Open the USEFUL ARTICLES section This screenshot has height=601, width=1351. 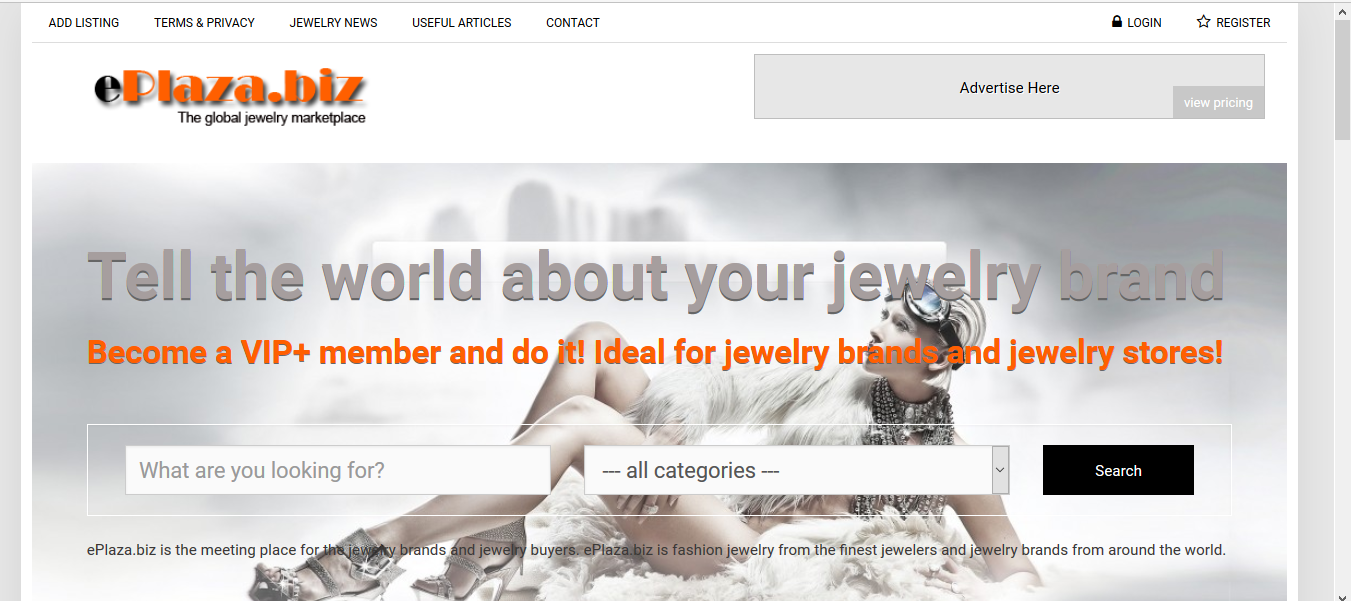pyautogui.click(x=462, y=22)
